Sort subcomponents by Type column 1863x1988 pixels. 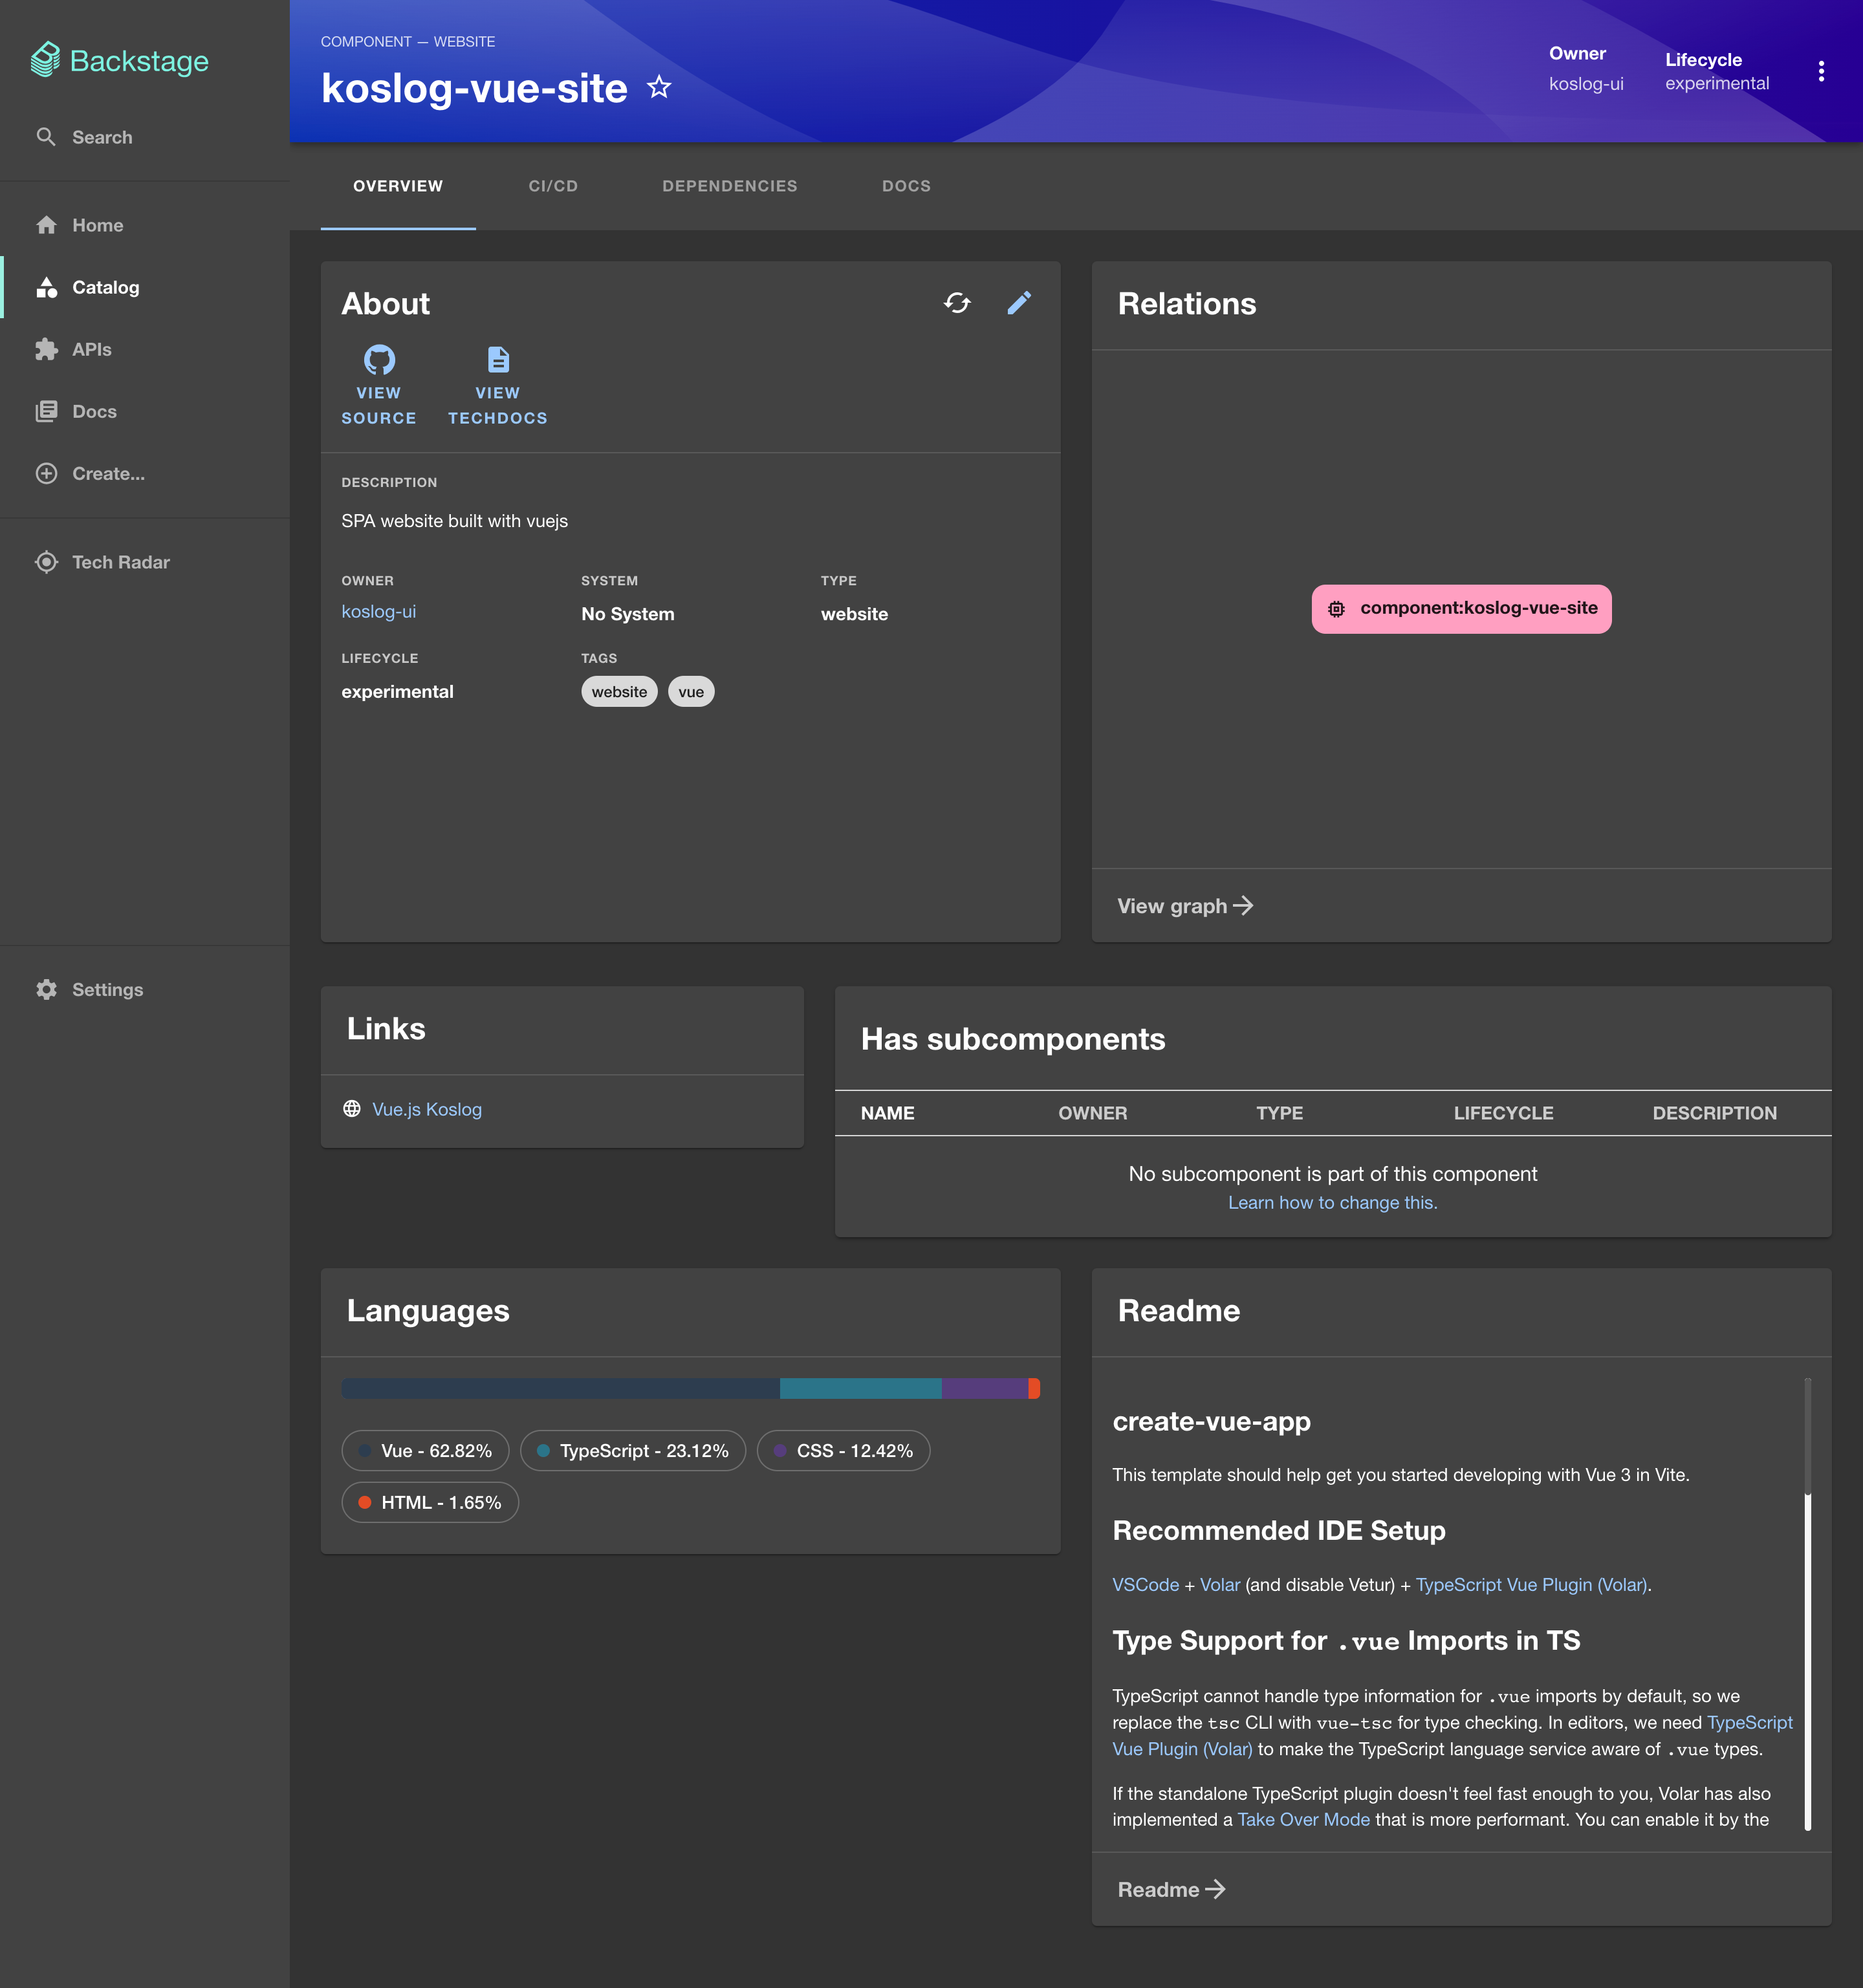coord(1279,1113)
